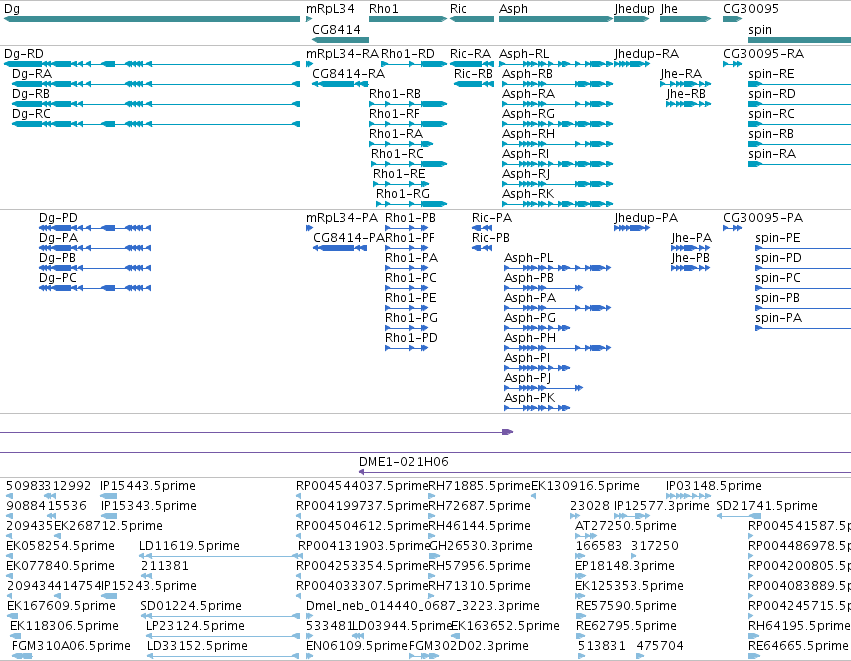Click transcript Asph-RL label
This screenshot has height=661, width=851.
(x=524, y=54)
